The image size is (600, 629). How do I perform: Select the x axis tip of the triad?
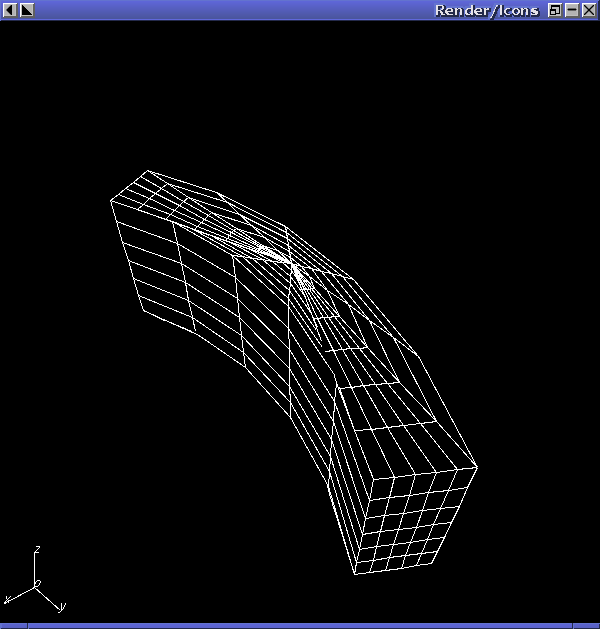point(6,601)
